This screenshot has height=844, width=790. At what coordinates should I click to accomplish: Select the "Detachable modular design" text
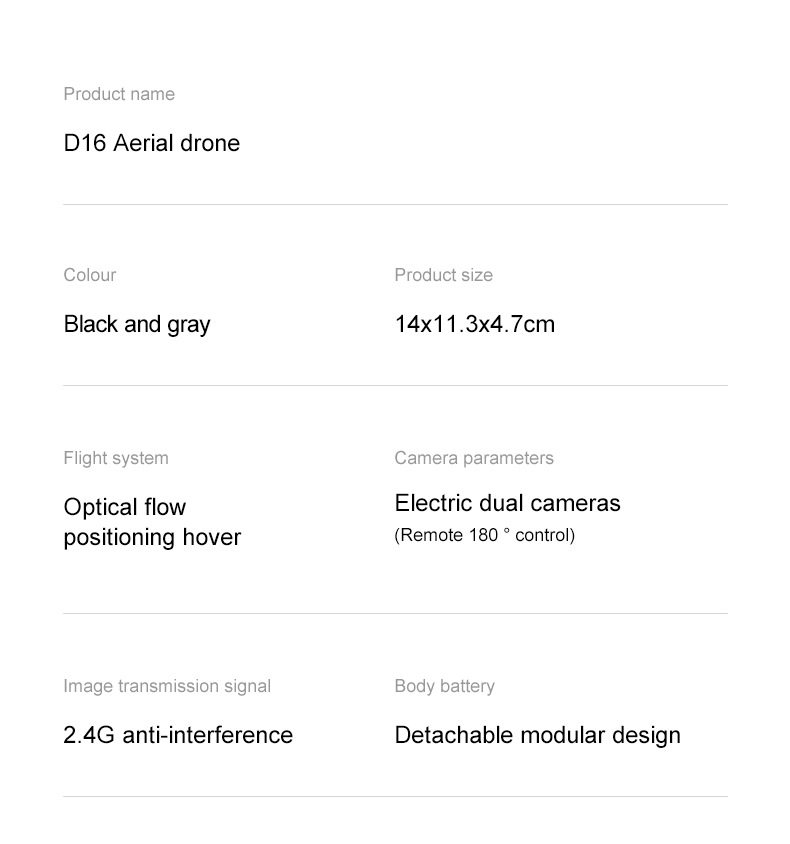(x=537, y=735)
